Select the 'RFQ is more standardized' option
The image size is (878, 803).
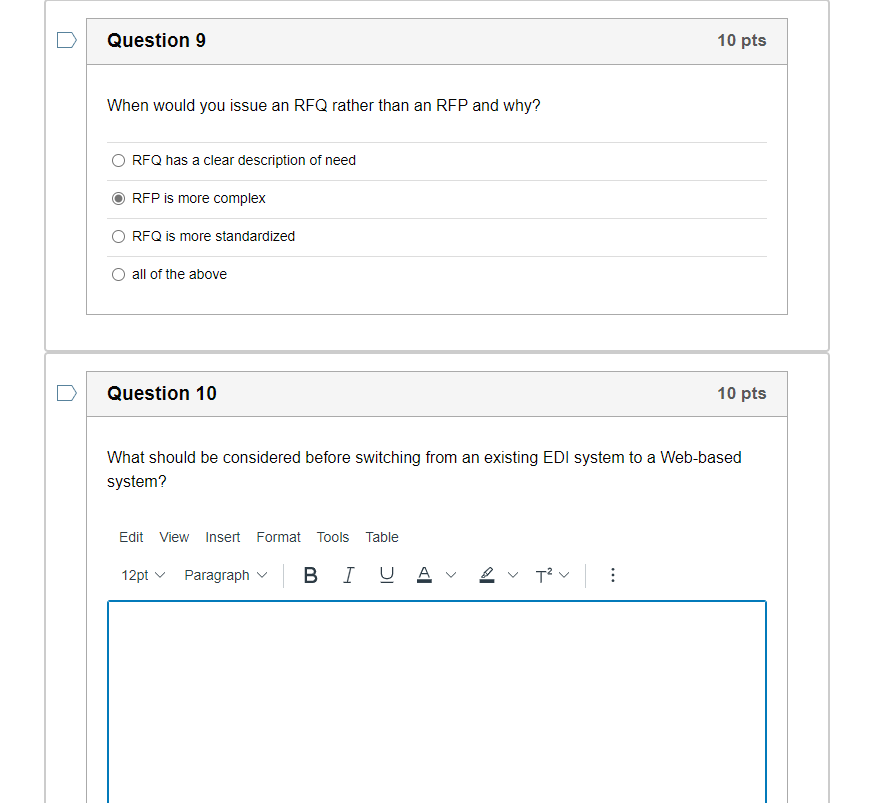tap(118, 236)
